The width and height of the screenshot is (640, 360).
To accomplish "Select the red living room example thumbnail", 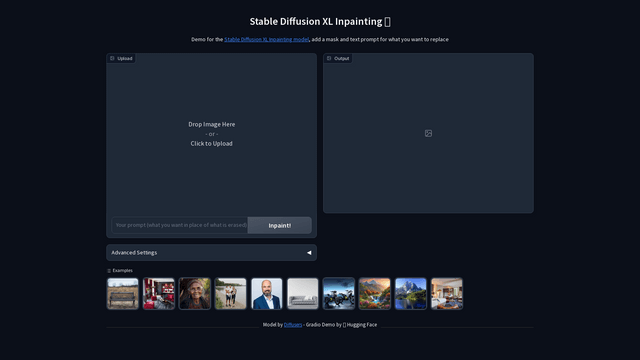I will [x=159, y=294].
